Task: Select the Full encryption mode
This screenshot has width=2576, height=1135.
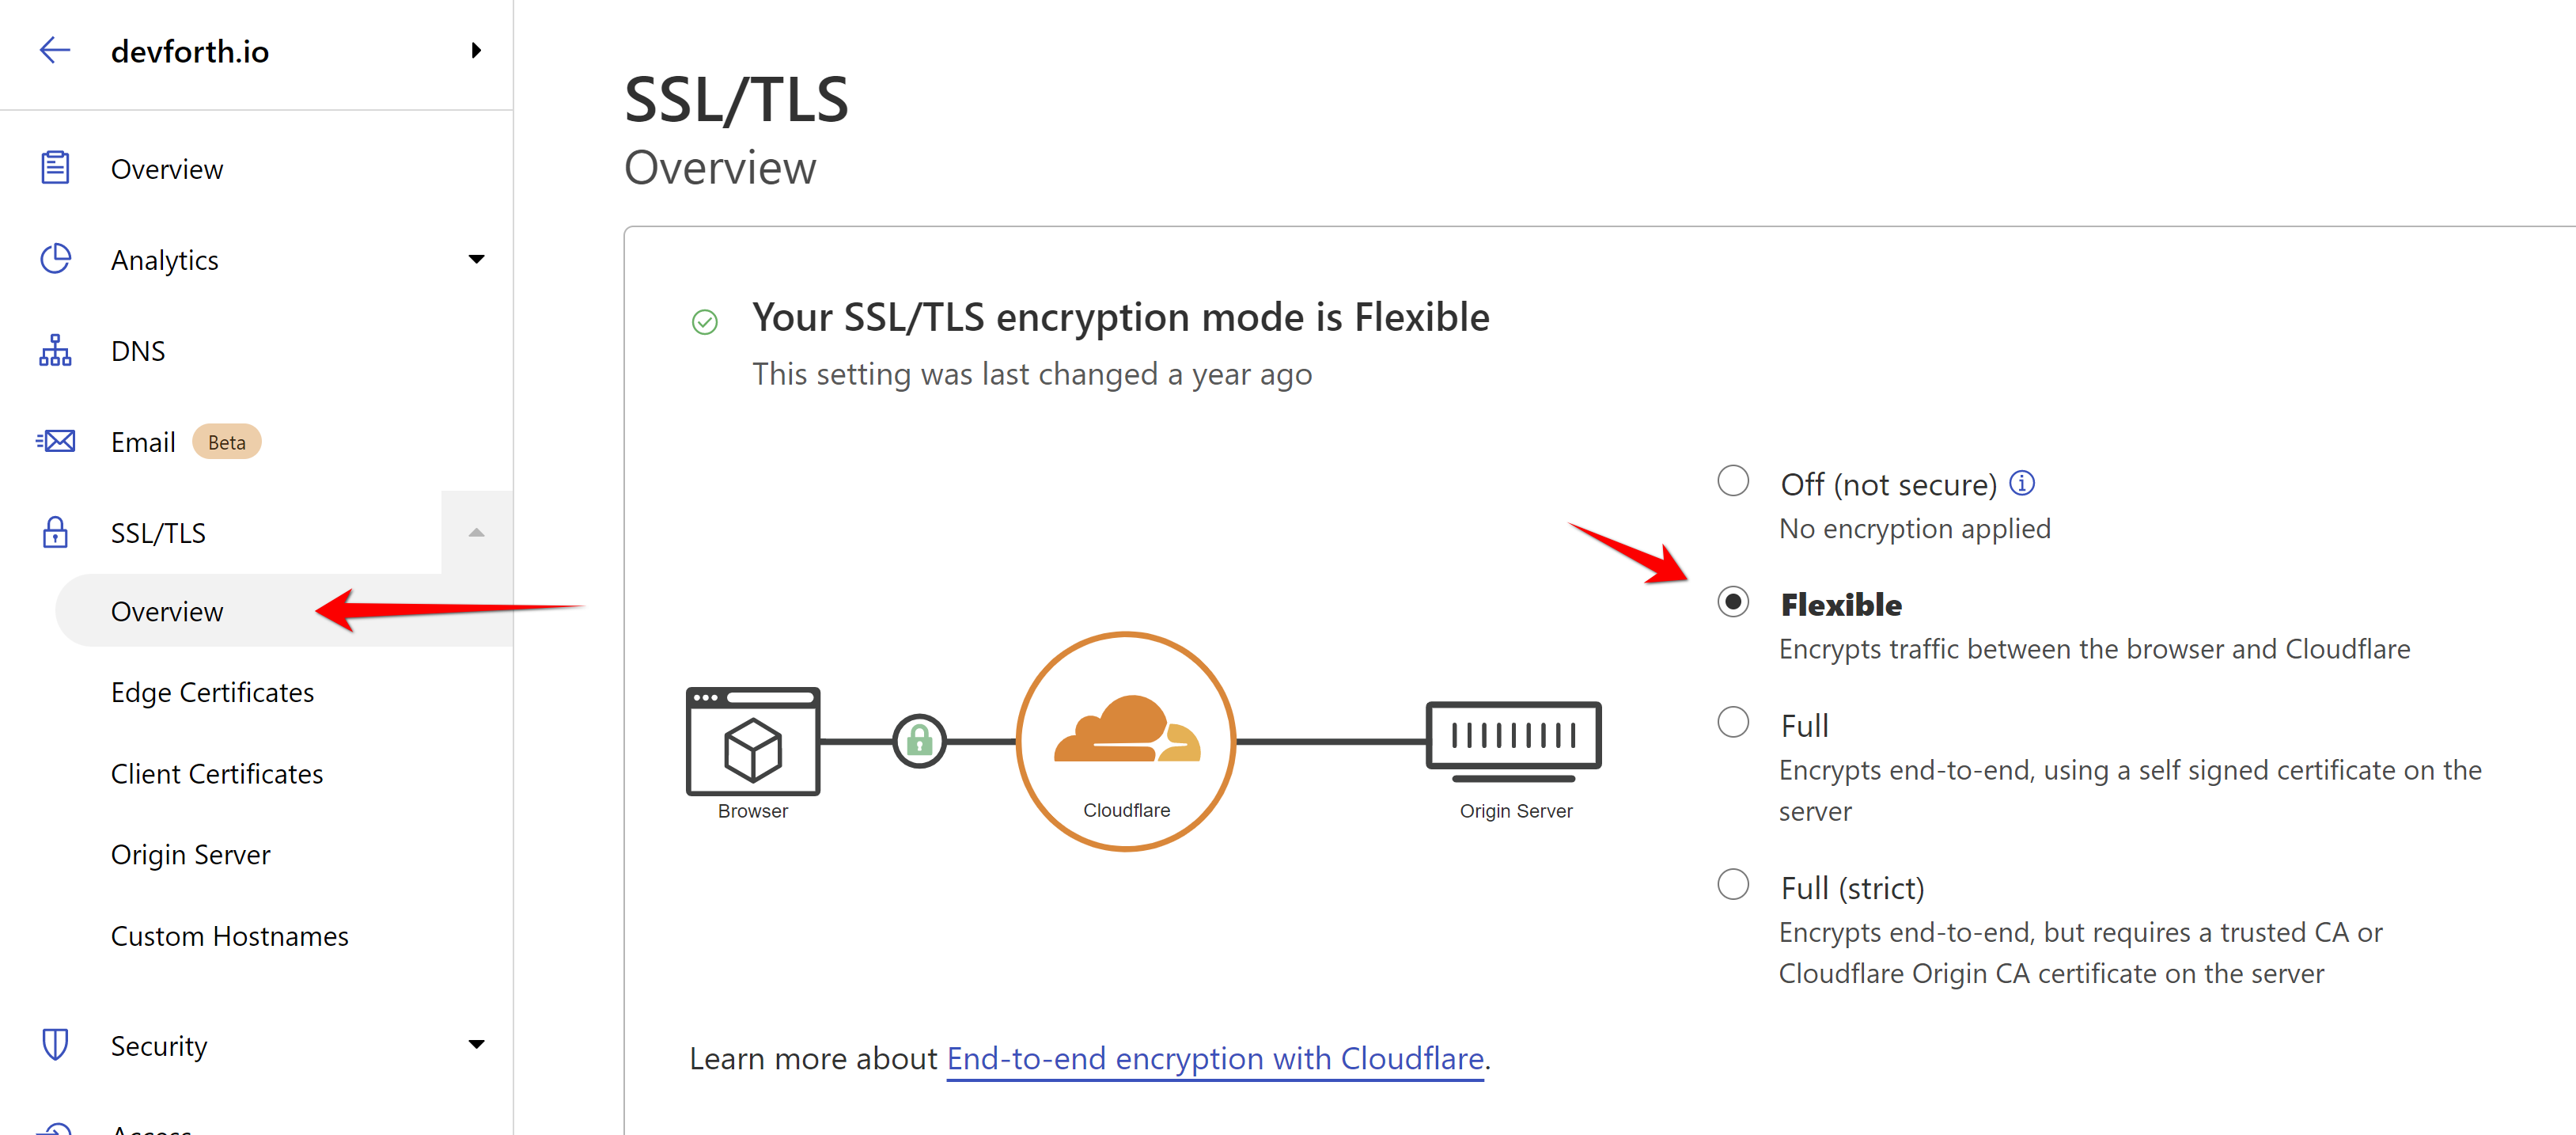Action: (x=1733, y=721)
